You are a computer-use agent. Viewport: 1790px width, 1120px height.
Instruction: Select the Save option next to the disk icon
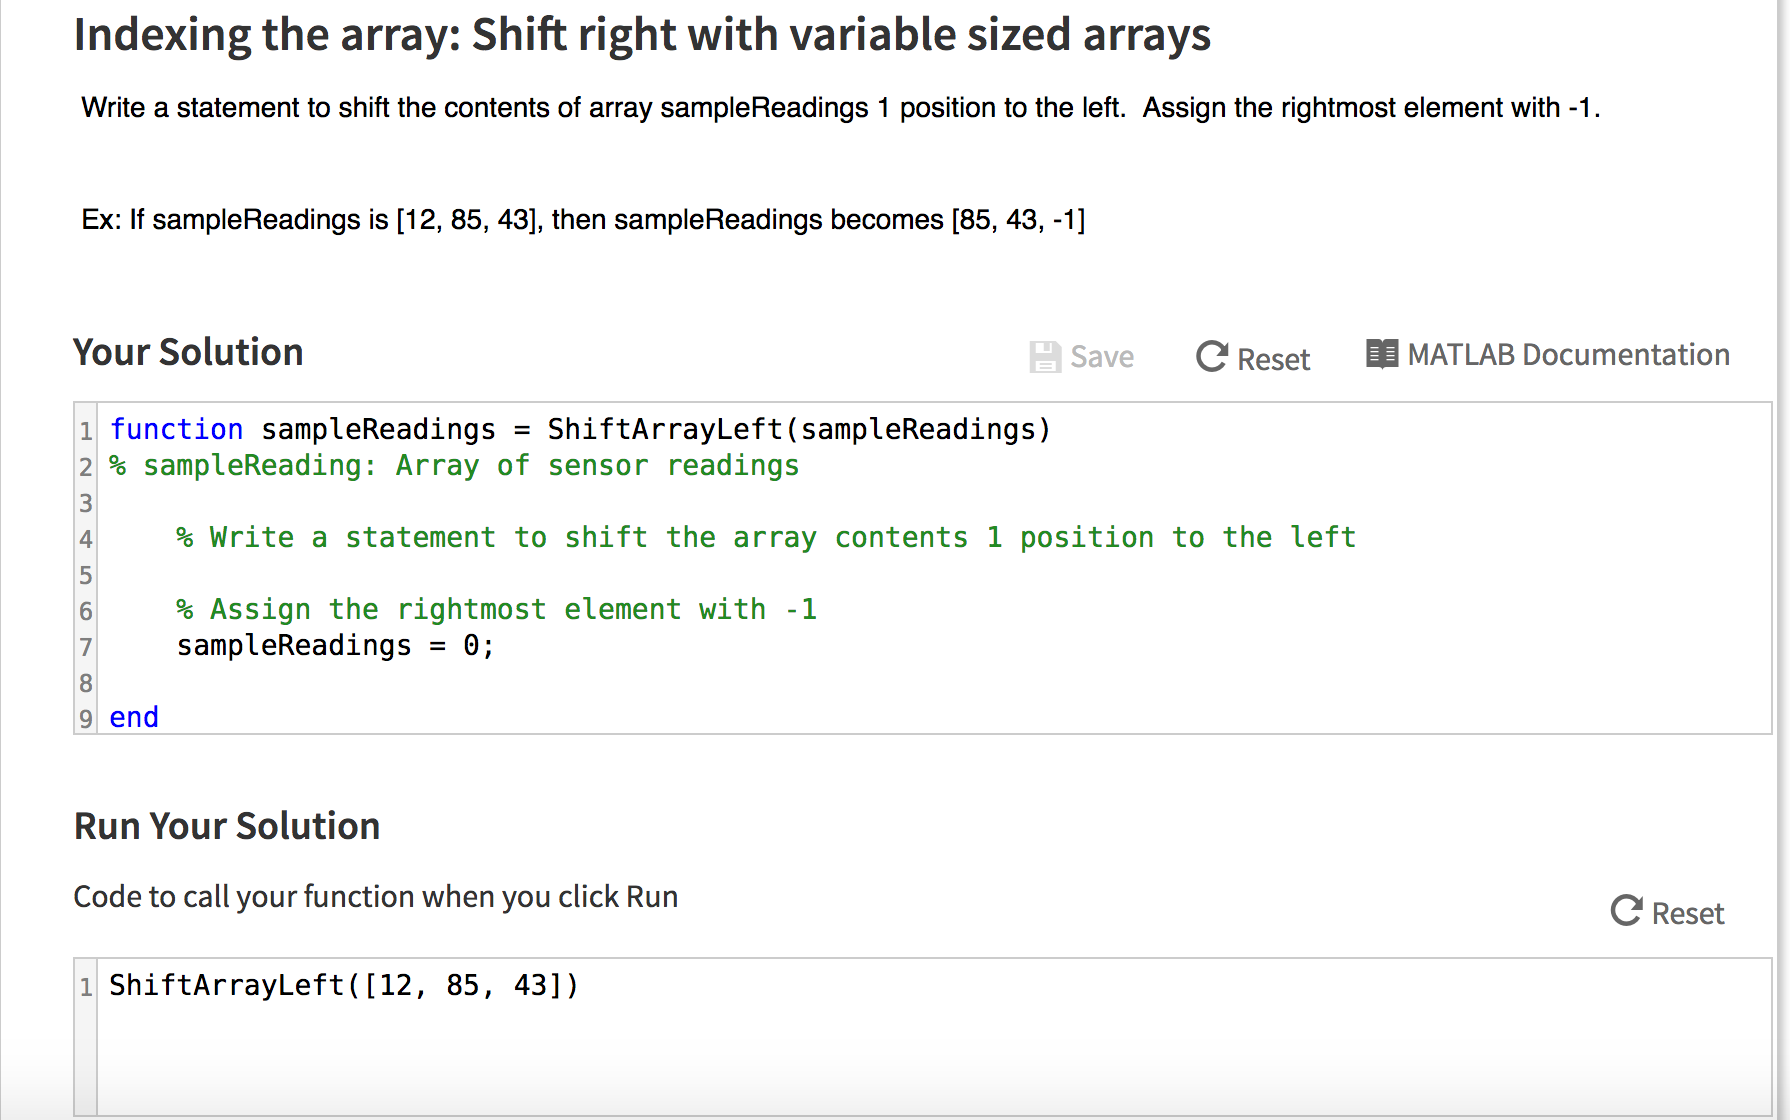coord(1100,356)
